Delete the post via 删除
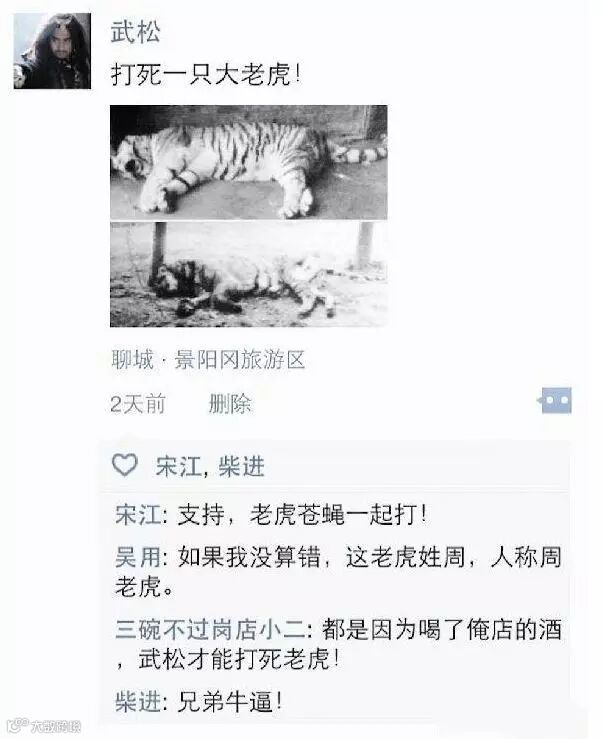The height and width of the screenshot is (739, 604). click(x=230, y=404)
